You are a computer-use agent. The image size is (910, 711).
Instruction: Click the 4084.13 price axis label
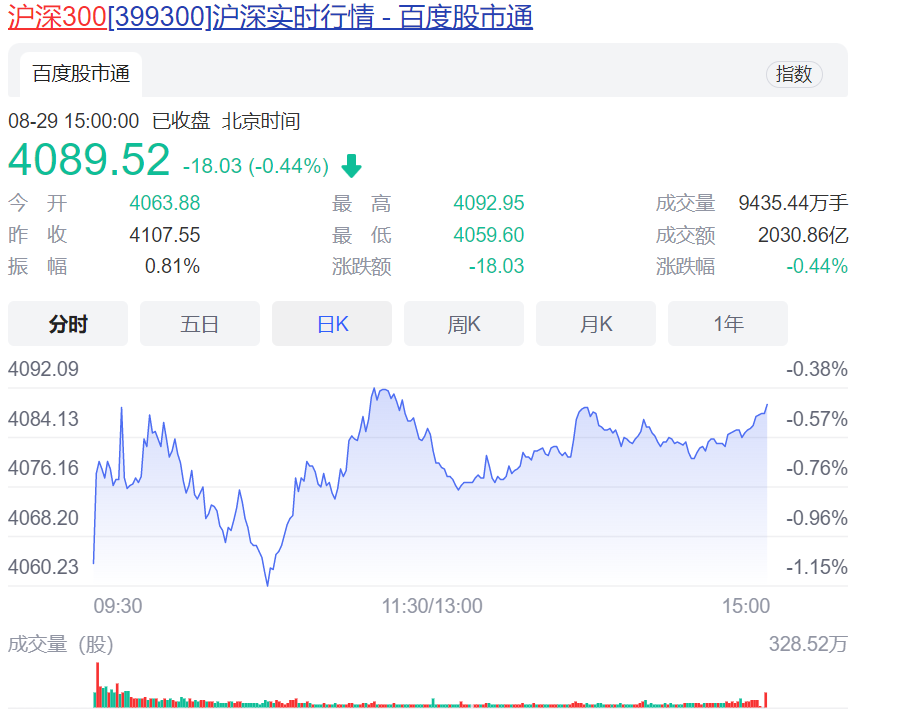[43, 419]
